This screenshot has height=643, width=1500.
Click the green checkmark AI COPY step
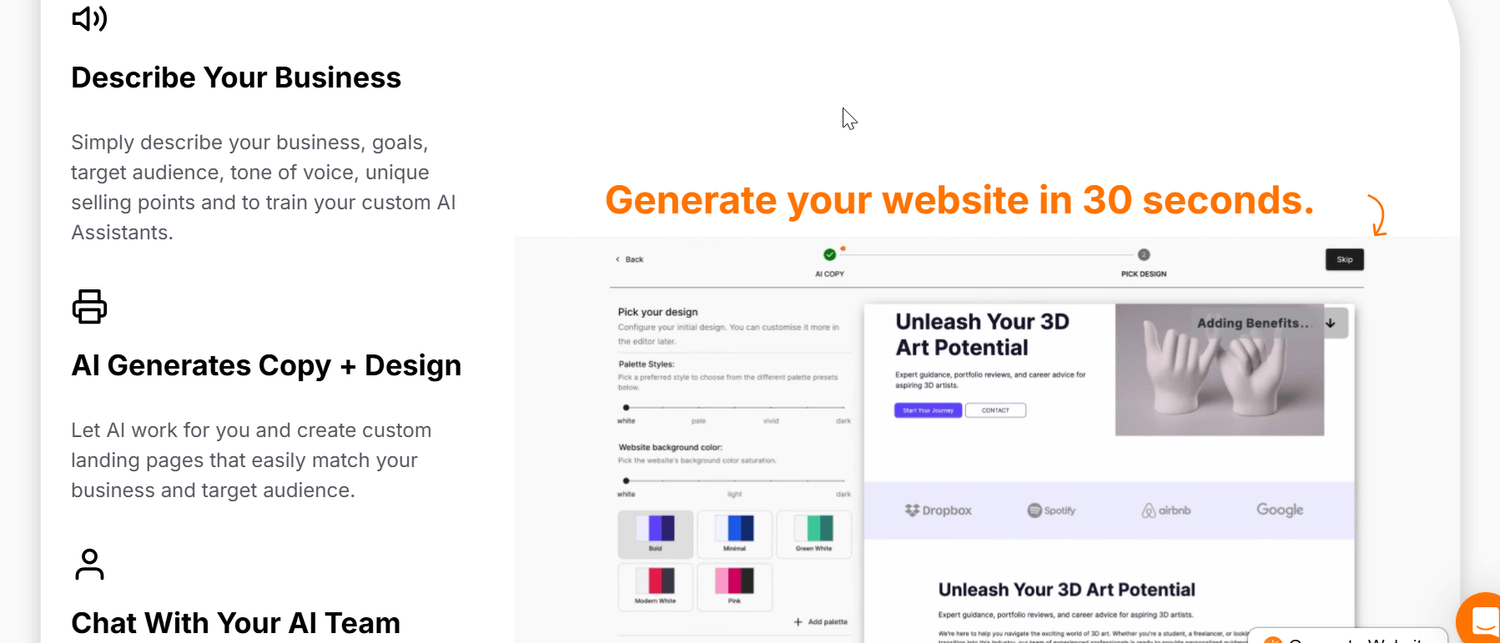click(829, 255)
